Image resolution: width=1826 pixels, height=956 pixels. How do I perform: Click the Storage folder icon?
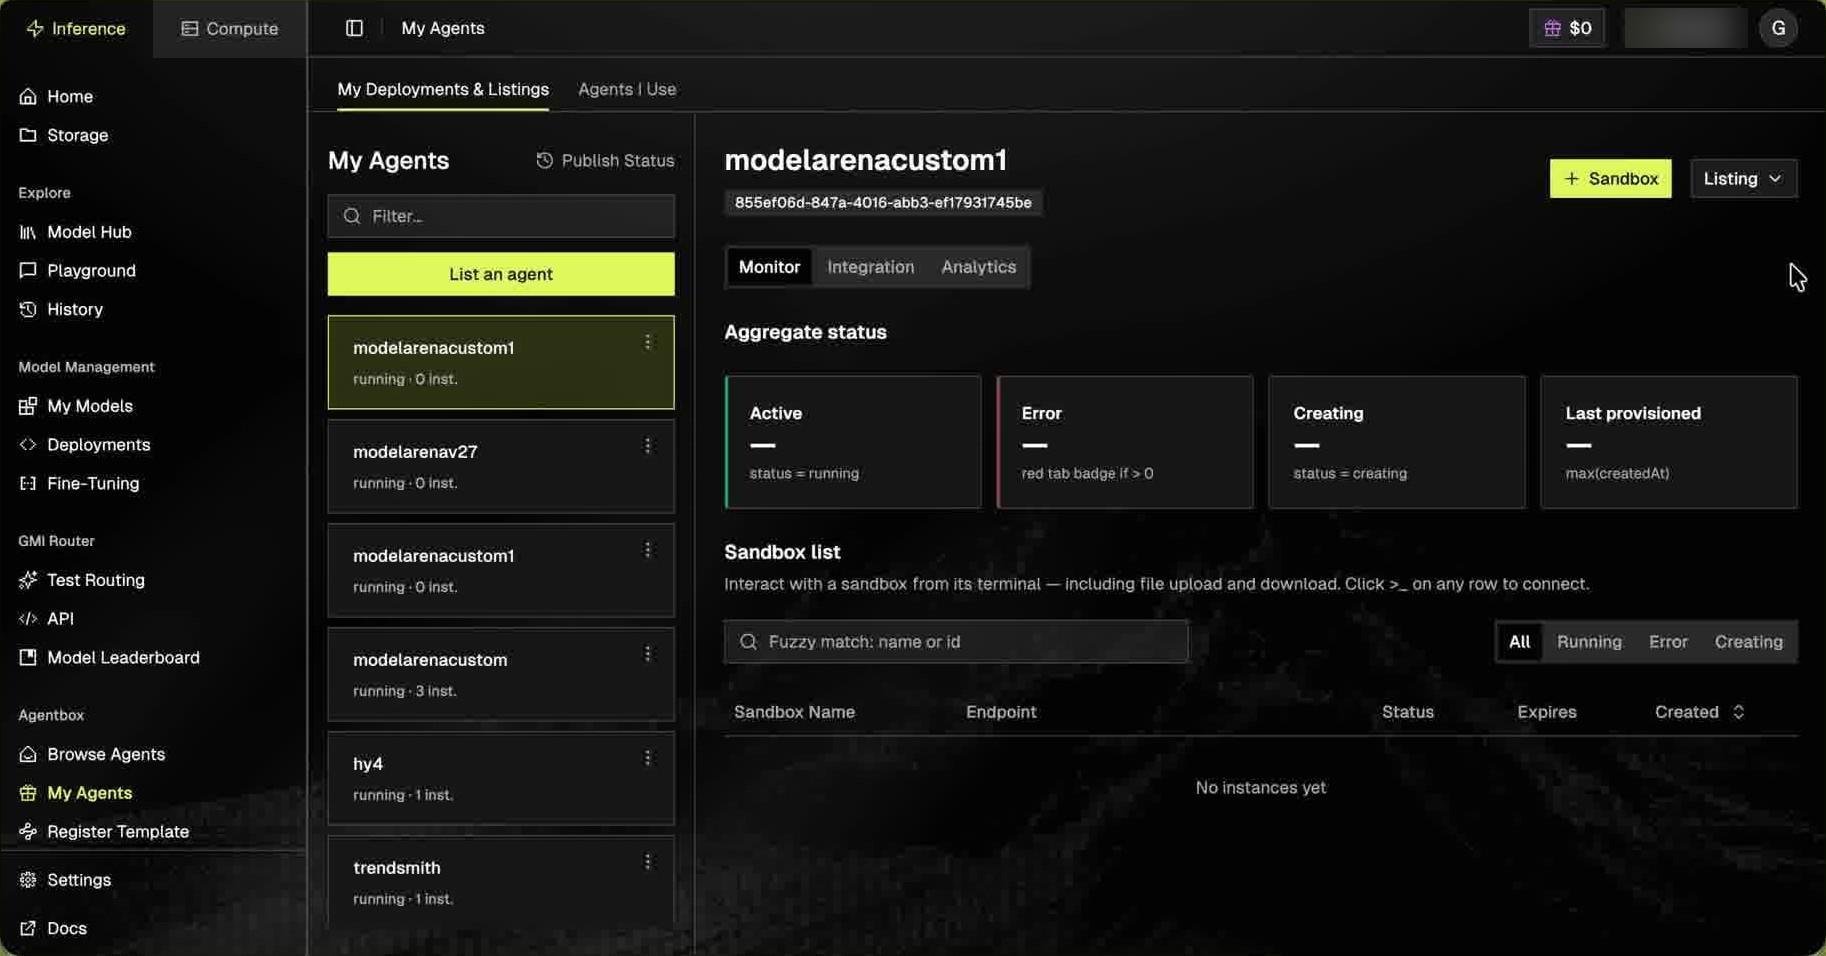coord(28,135)
